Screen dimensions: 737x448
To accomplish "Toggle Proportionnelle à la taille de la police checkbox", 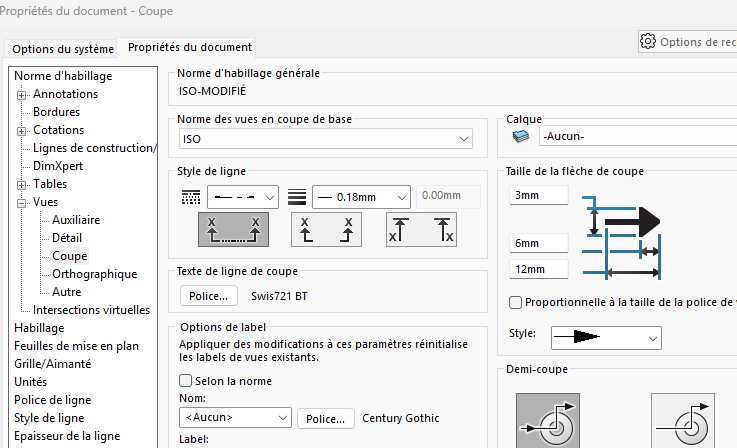I will [x=515, y=303].
